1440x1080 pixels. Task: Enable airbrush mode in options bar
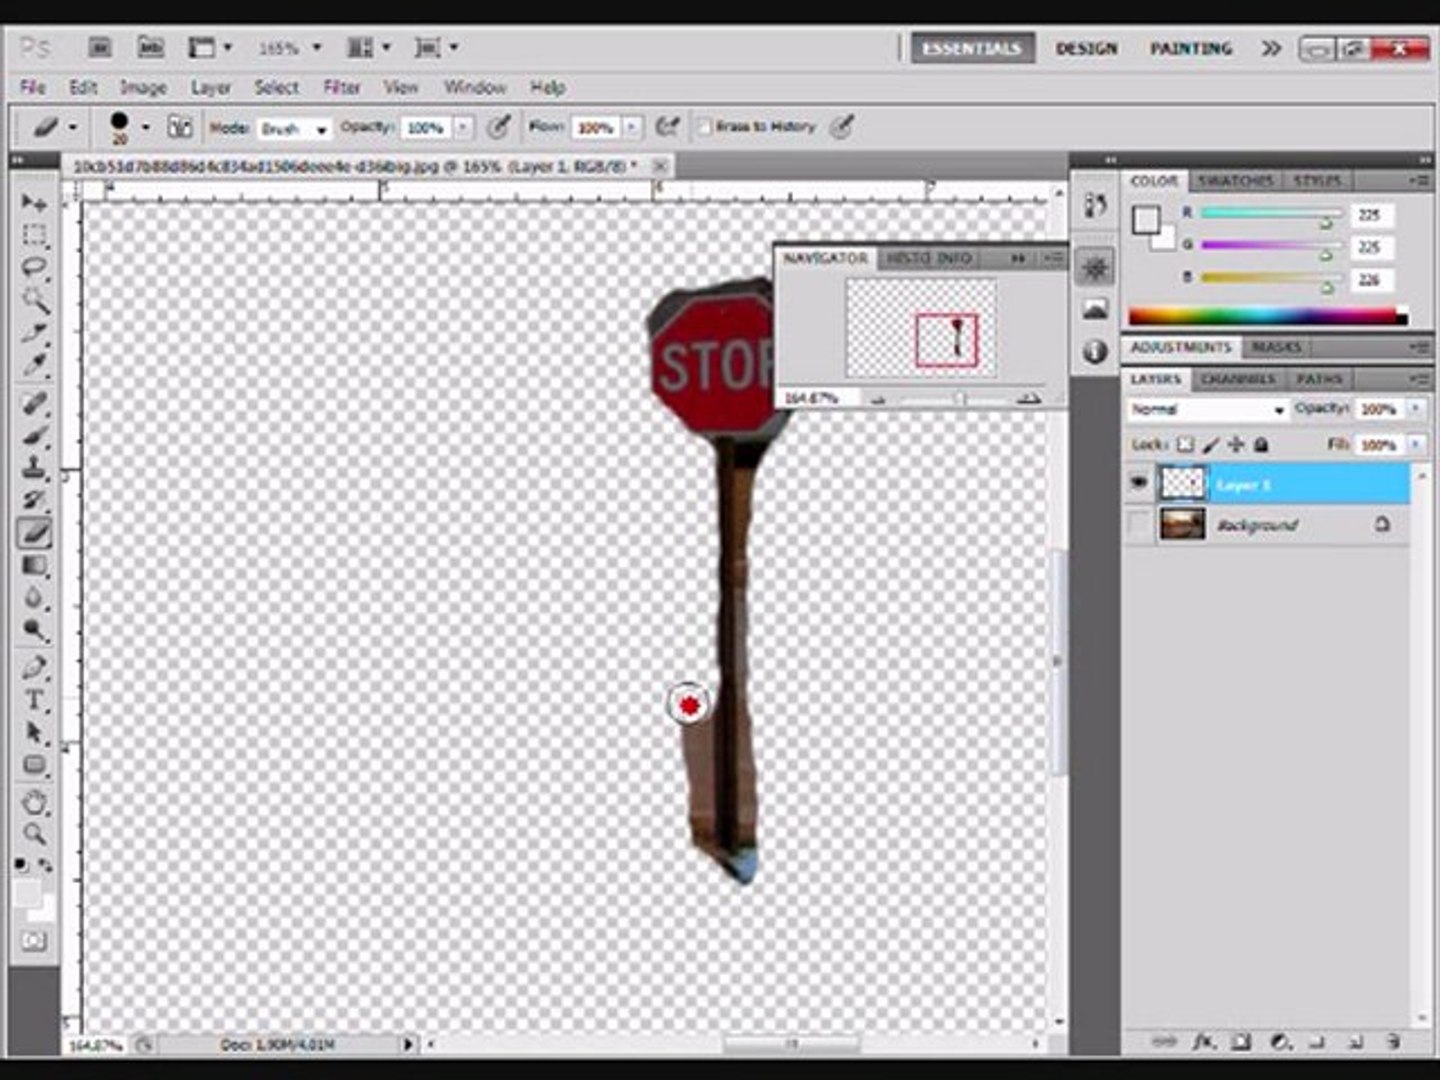[667, 127]
